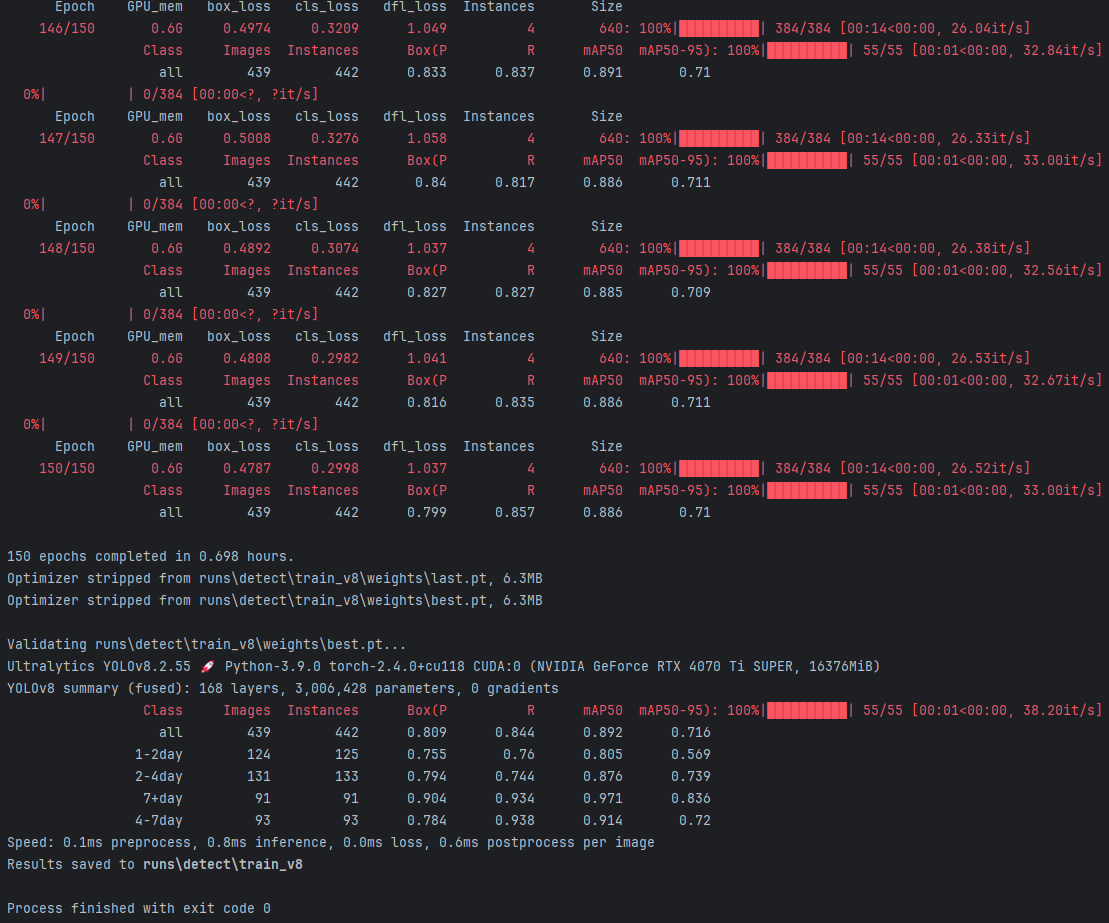Click final validation speed "38.20it/s"
This screenshot has width=1109, height=923.
tap(1059, 710)
